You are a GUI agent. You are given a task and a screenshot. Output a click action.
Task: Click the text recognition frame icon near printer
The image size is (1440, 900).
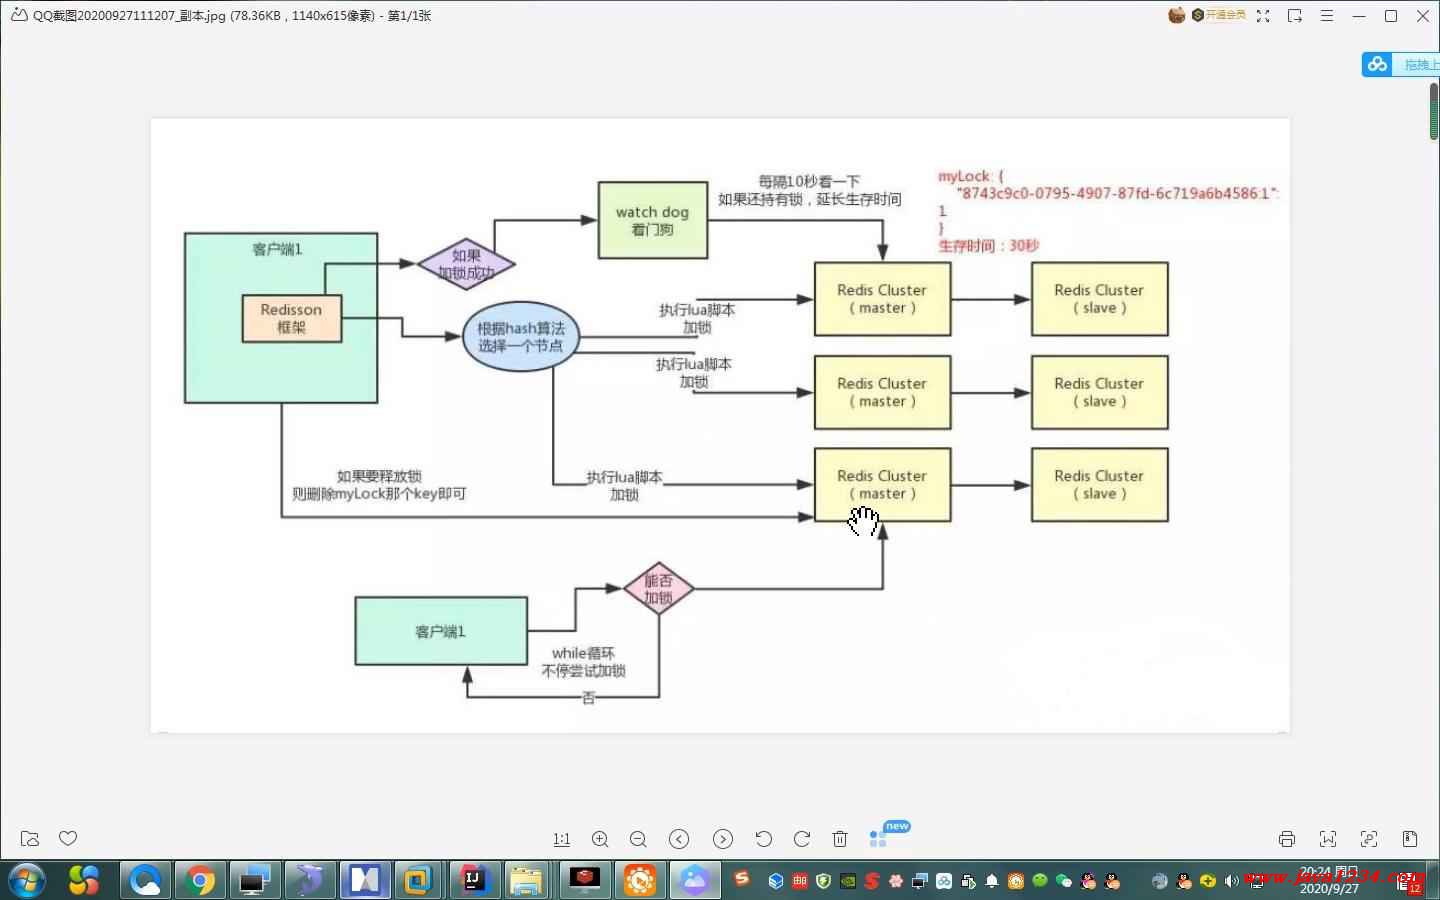[x=1328, y=839]
